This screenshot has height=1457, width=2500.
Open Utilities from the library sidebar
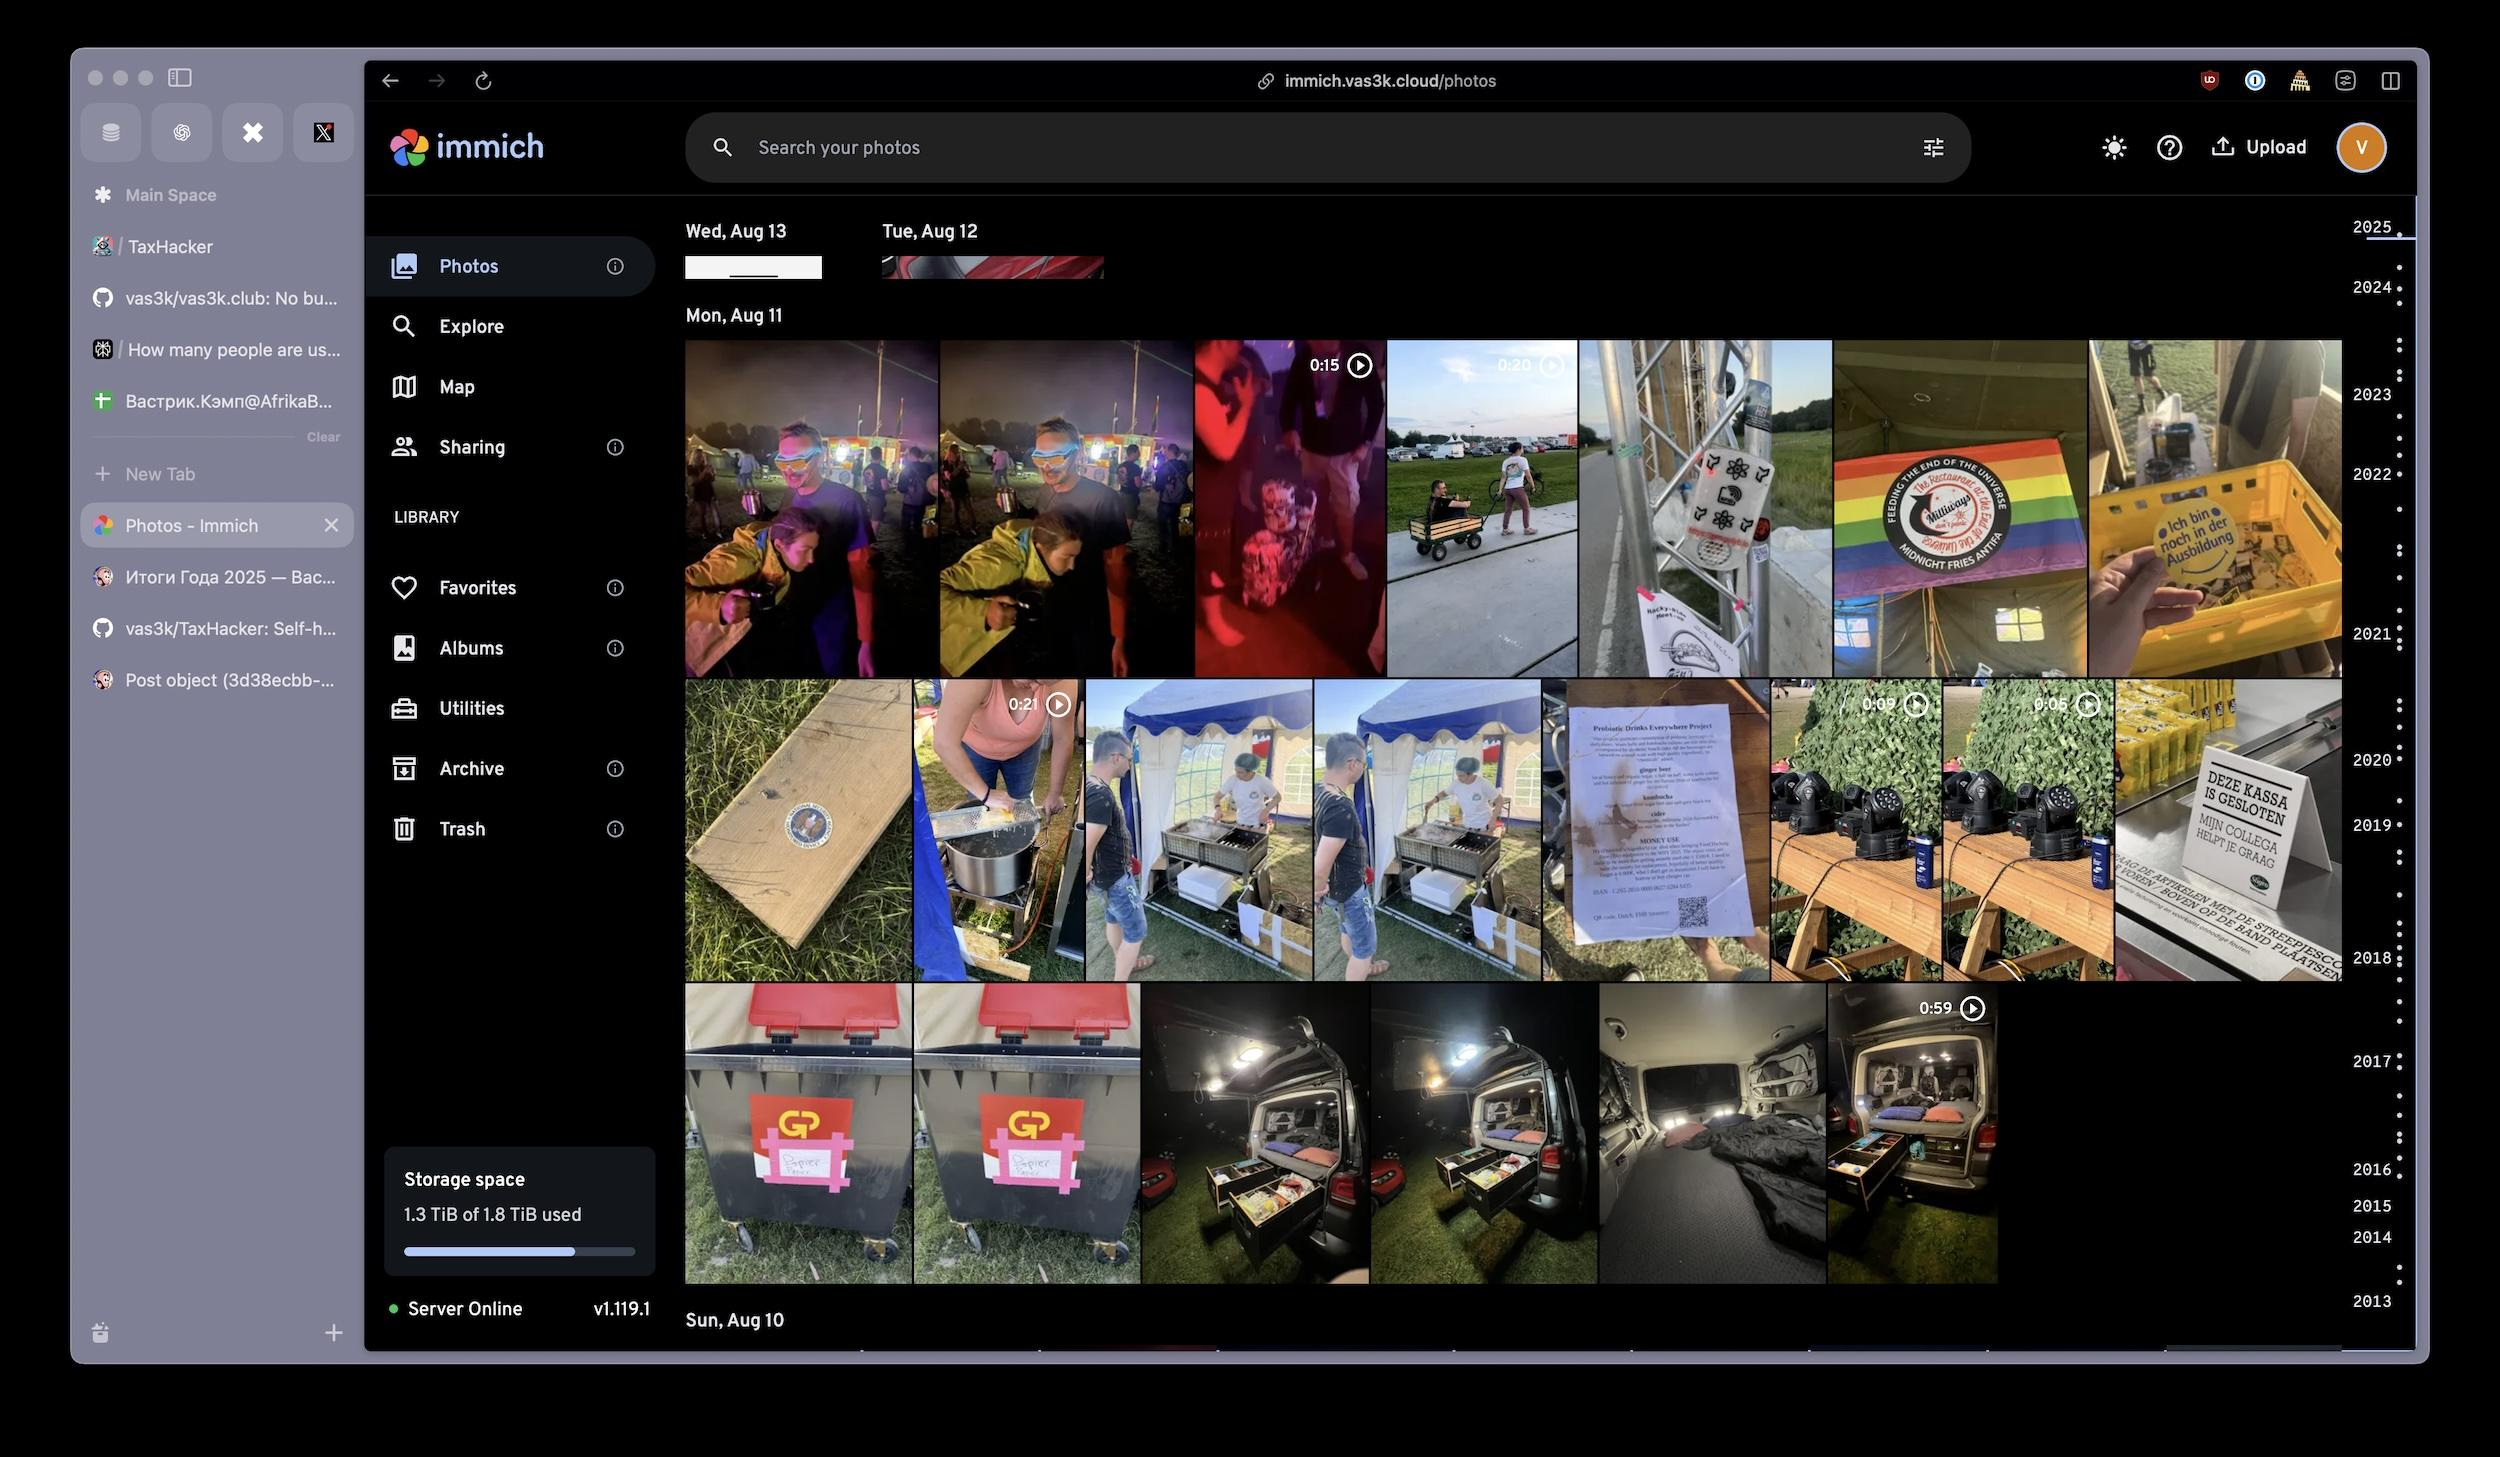470,708
